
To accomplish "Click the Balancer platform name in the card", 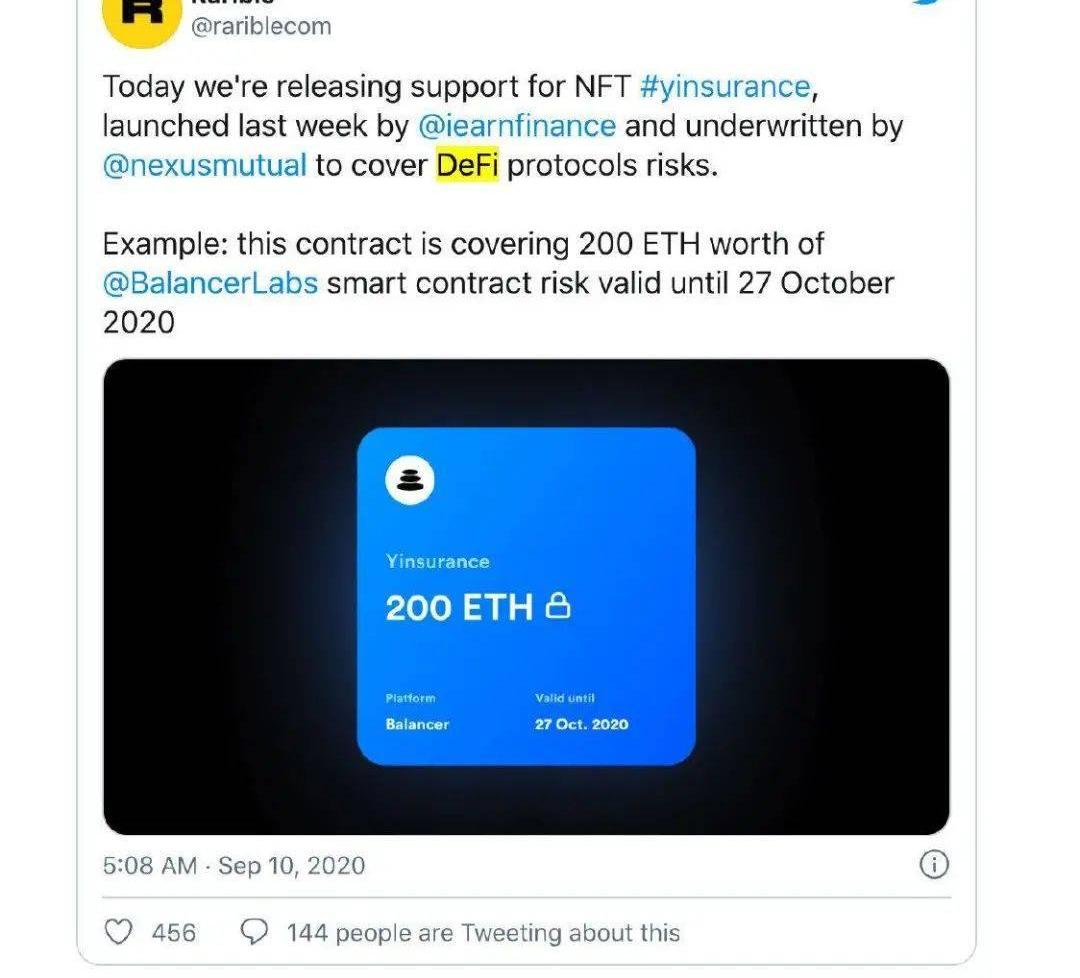I will pyautogui.click(x=417, y=724).
